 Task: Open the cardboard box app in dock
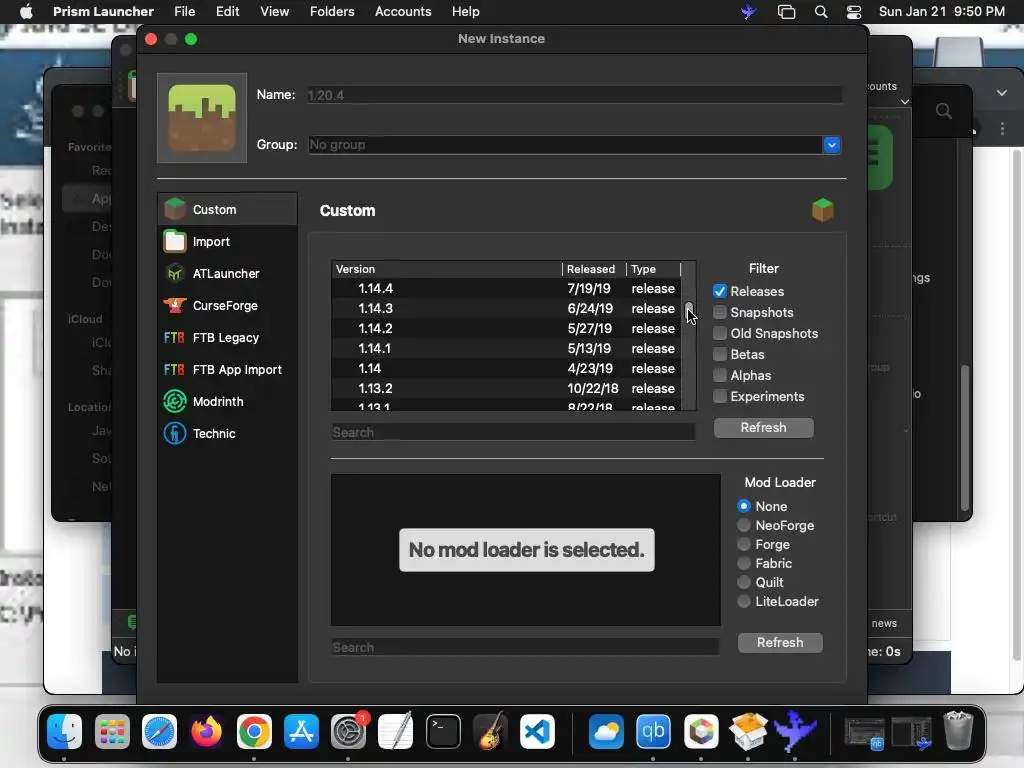click(748, 731)
